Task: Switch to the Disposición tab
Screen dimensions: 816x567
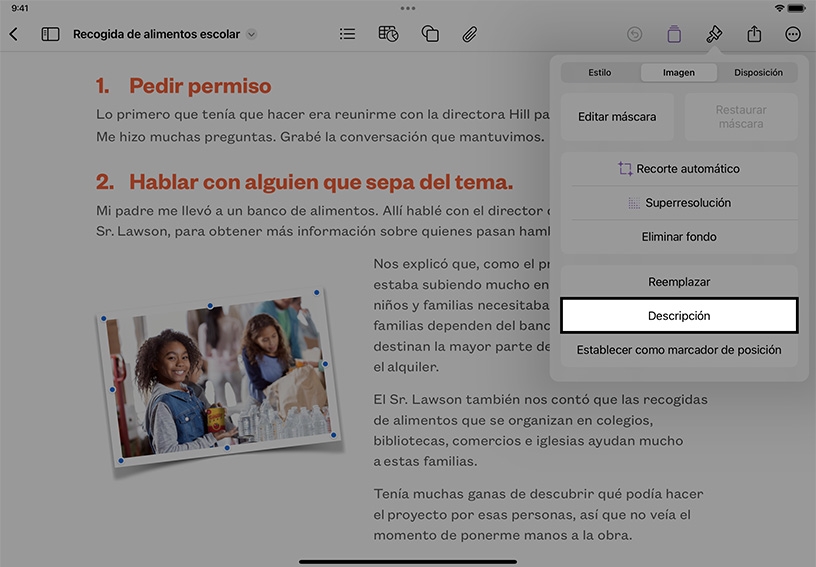Action: 758,72
